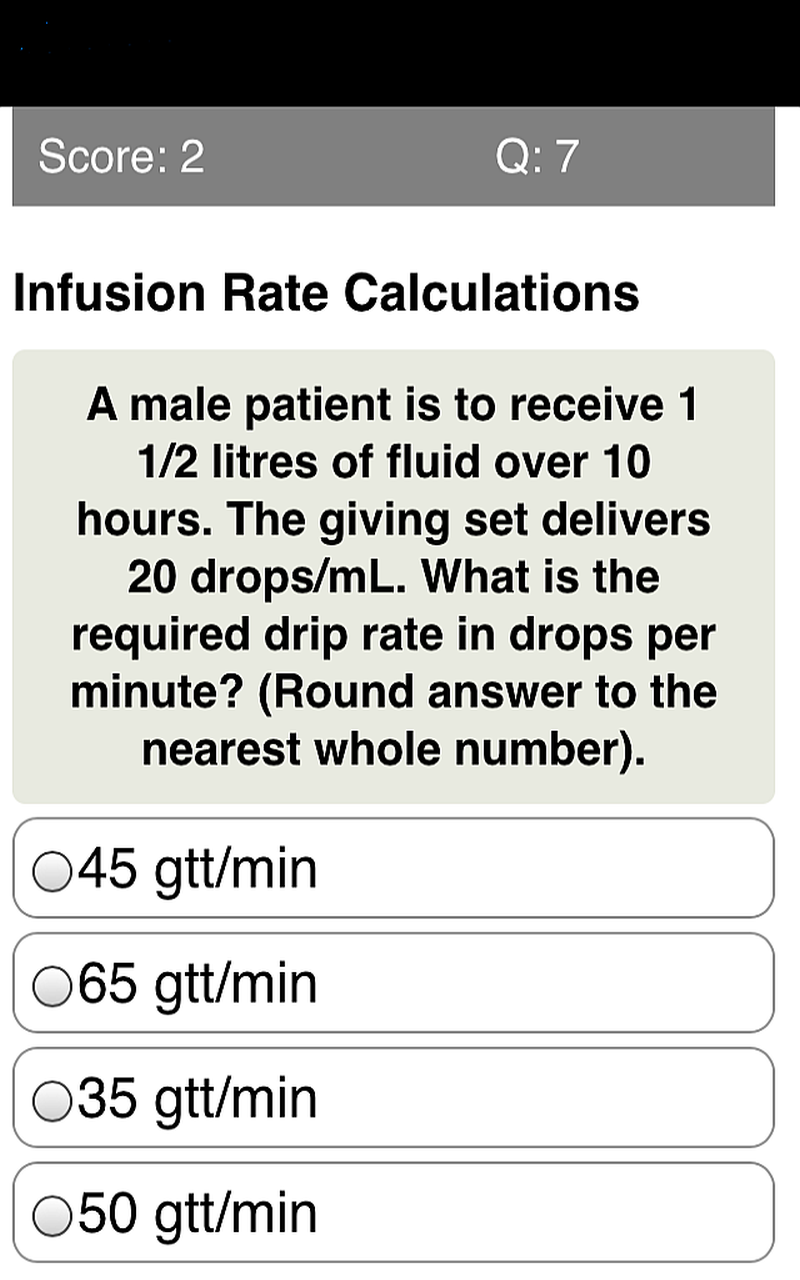The height and width of the screenshot is (1280, 800).
Task: Click the top black app bar
Action: point(400,50)
